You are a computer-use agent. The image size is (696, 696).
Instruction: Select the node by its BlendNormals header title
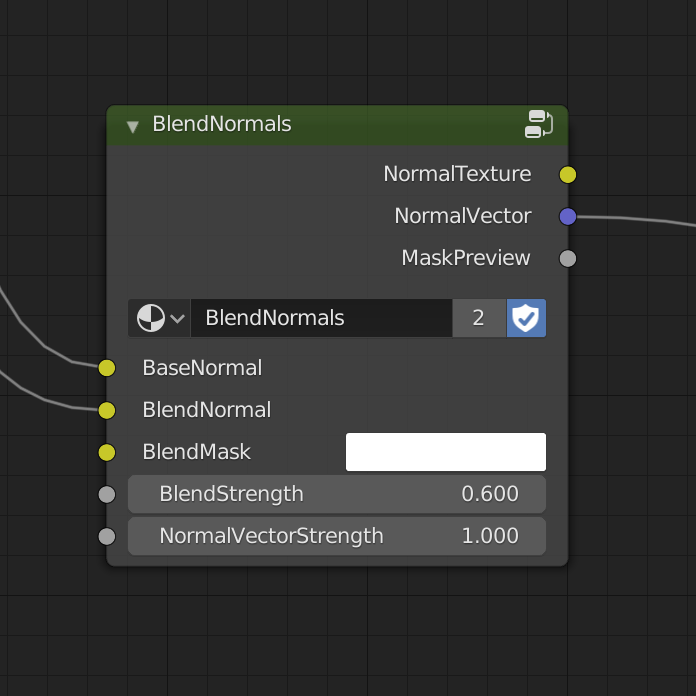[x=222, y=124]
